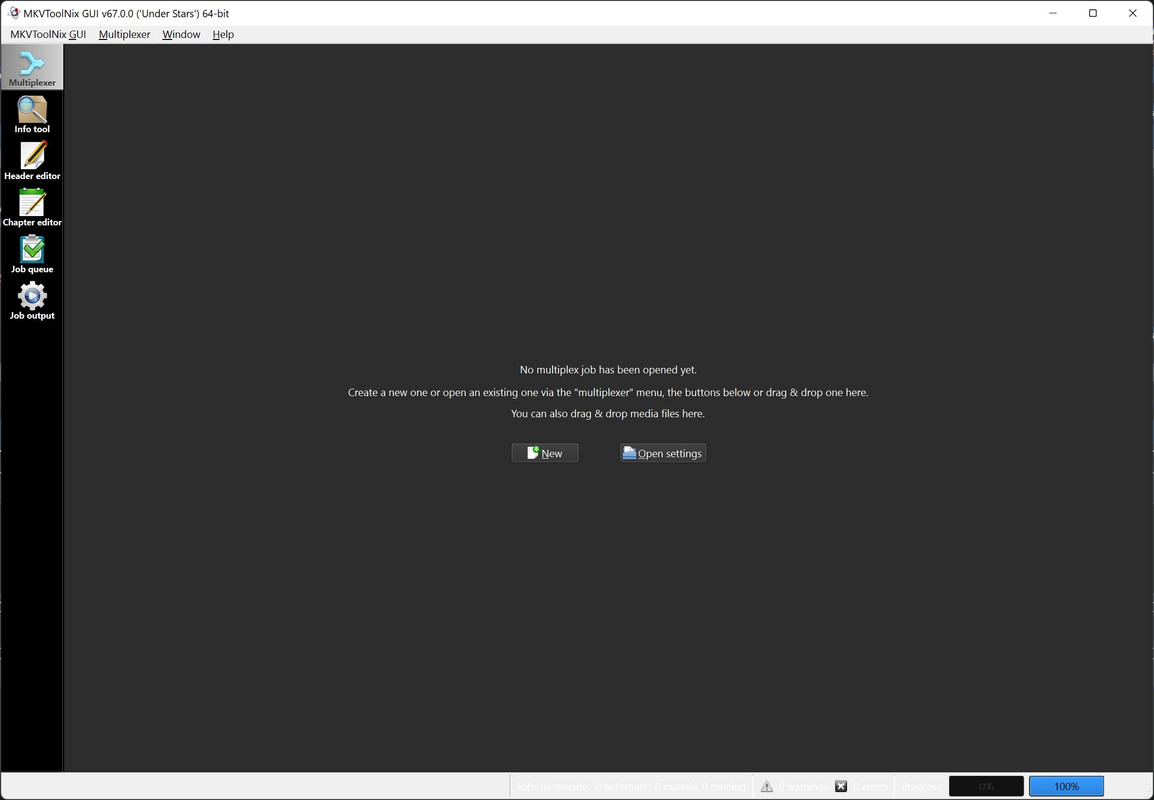Open the Help menu
Screen dimensions: 1154x800
(223, 35)
